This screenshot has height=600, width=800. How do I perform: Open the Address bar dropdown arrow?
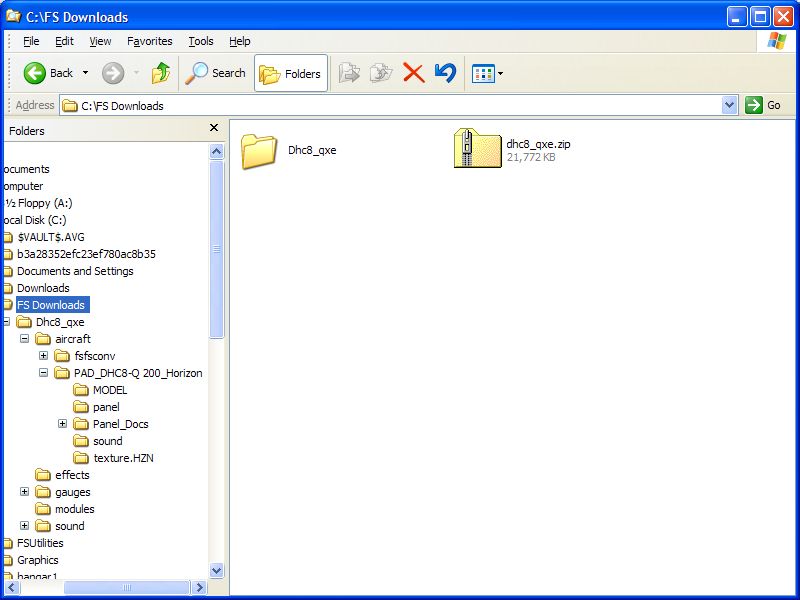point(729,105)
